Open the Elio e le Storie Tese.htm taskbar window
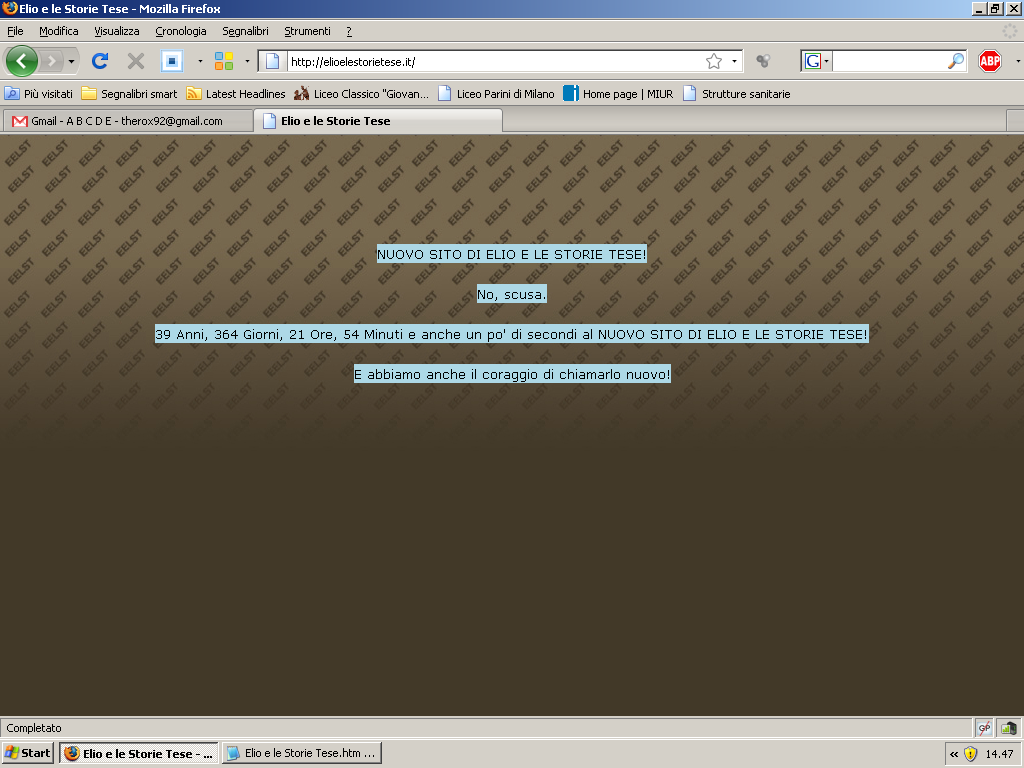1024x768 pixels. click(302, 753)
